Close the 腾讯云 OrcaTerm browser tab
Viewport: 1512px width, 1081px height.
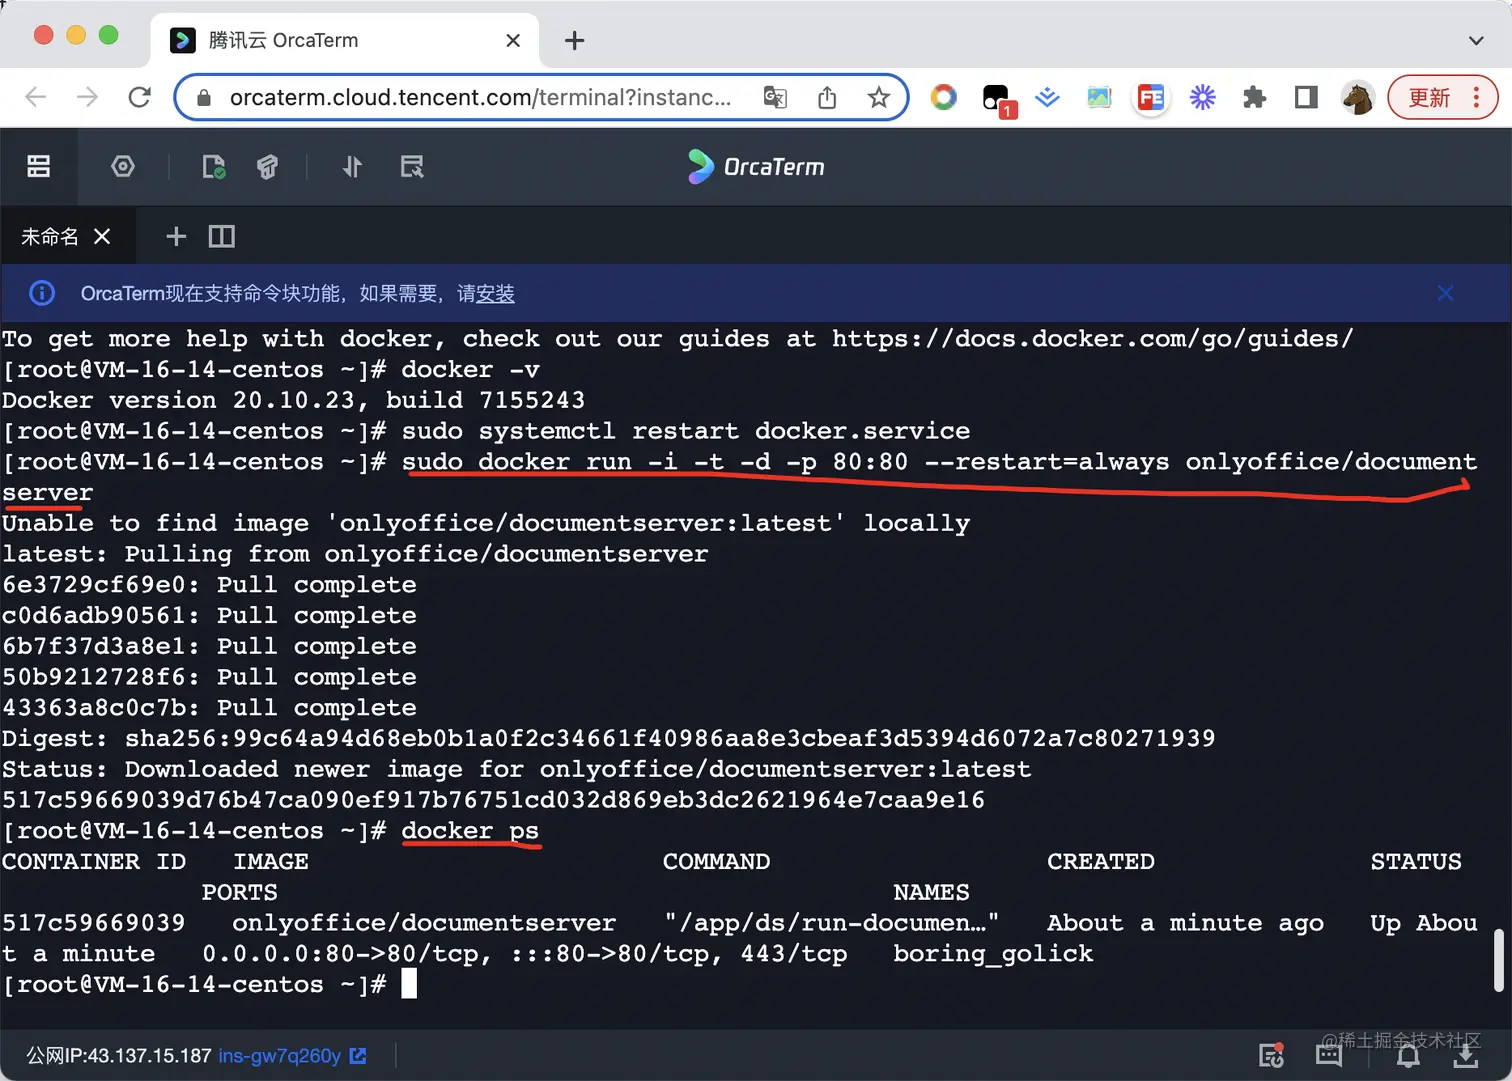tap(513, 40)
